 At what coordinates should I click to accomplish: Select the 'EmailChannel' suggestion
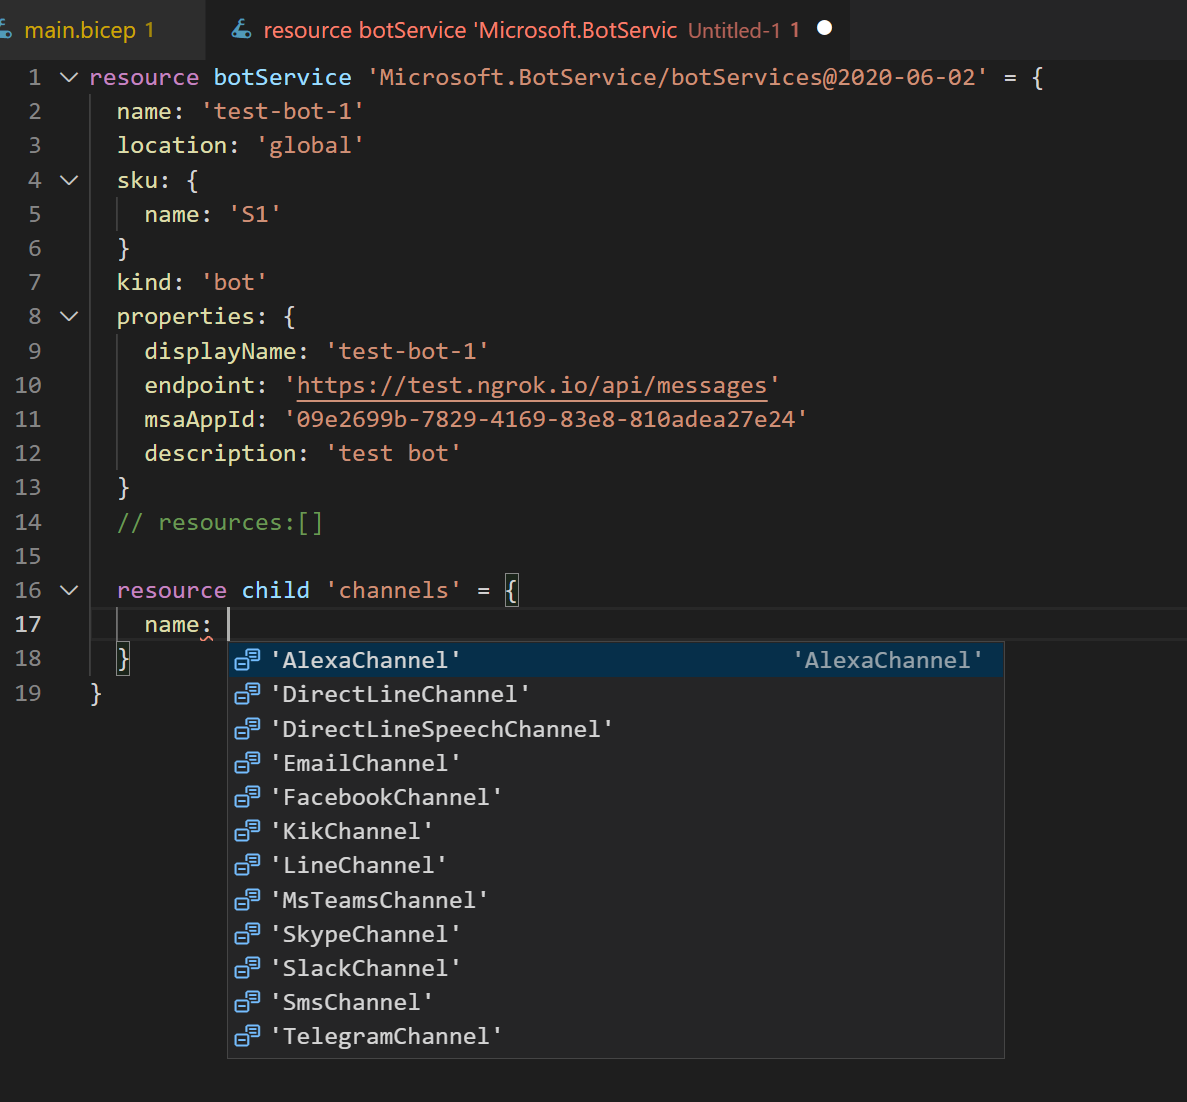click(x=615, y=763)
